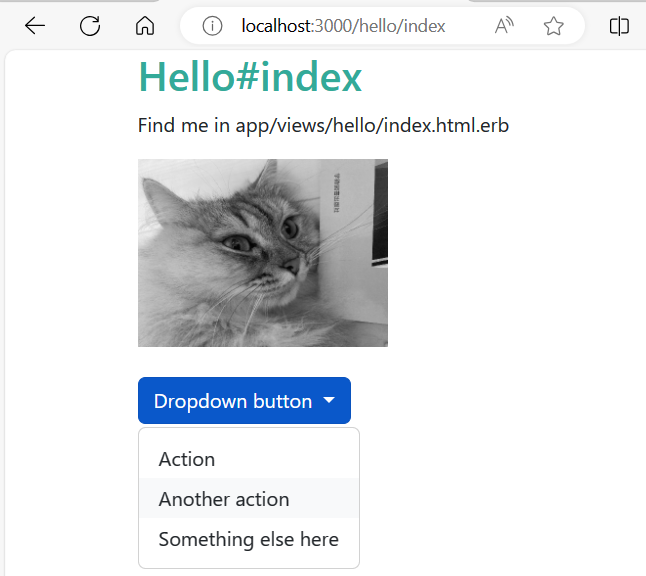Pick Something else here option

pos(249,539)
